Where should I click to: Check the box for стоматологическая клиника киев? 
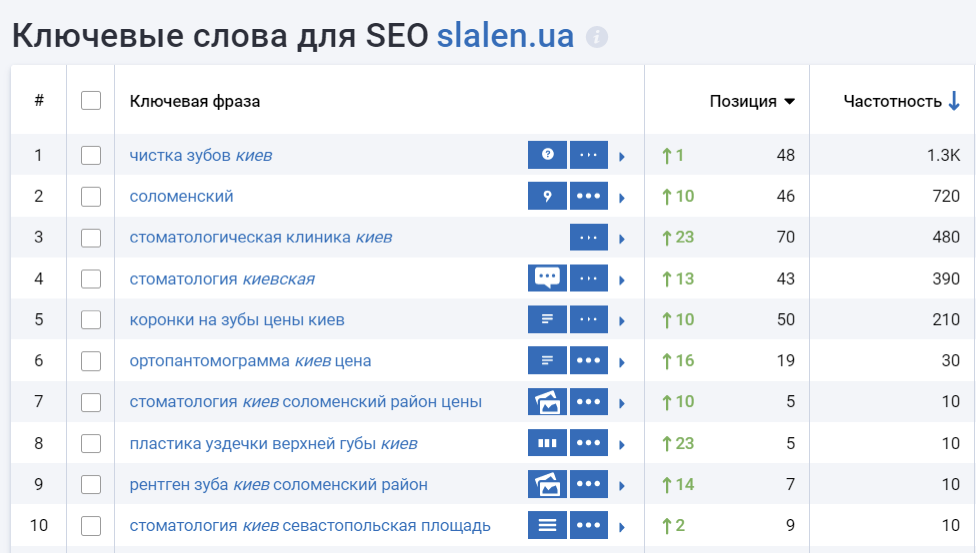[x=91, y=237]
